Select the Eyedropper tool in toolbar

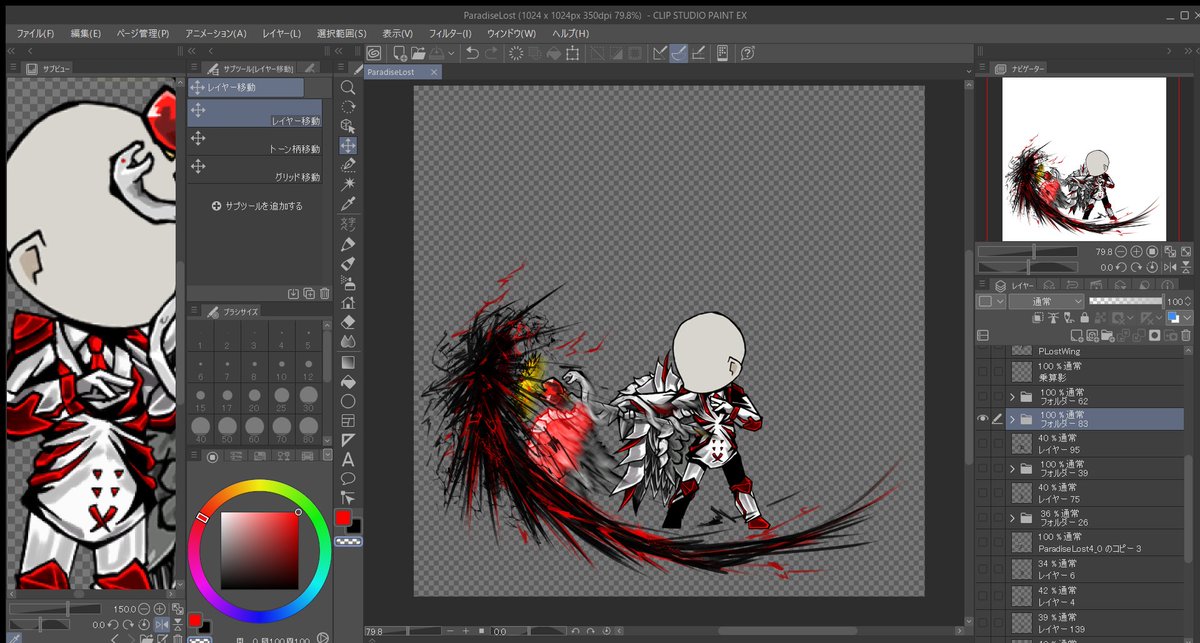pos(348,204)
